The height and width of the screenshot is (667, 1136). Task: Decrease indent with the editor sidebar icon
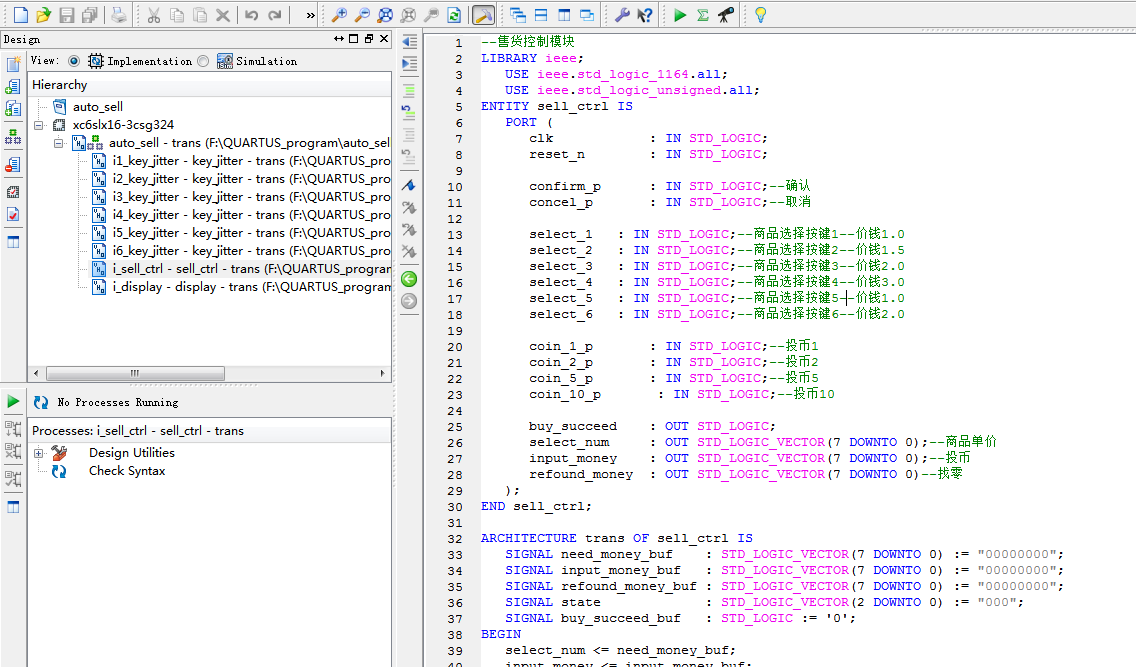[x=409, y=42]
